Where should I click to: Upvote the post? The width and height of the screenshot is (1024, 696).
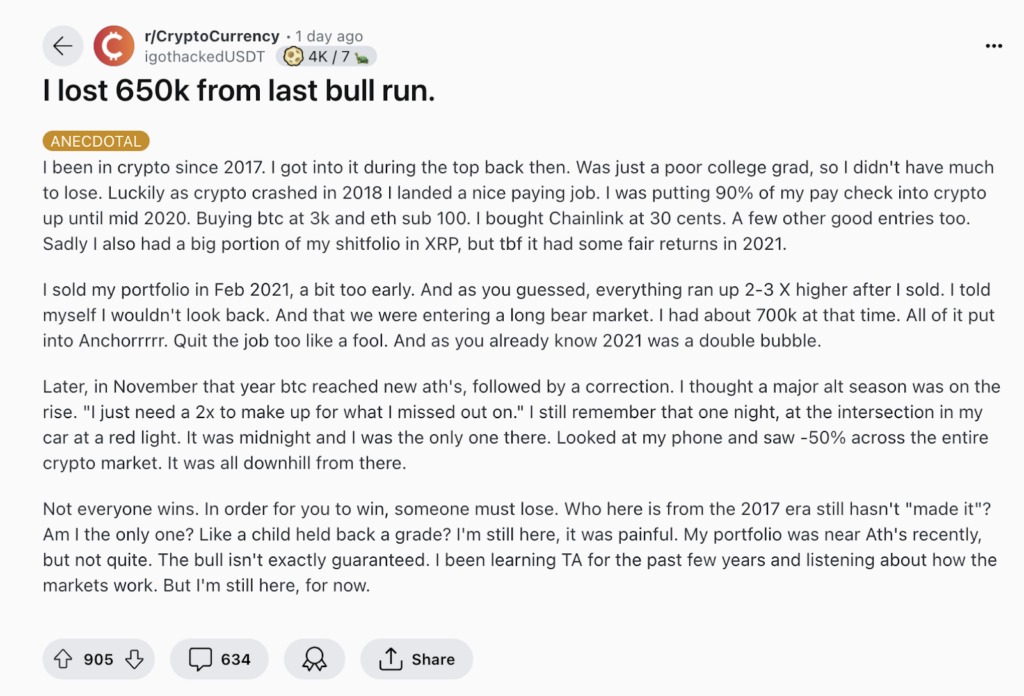coord(64,659)
